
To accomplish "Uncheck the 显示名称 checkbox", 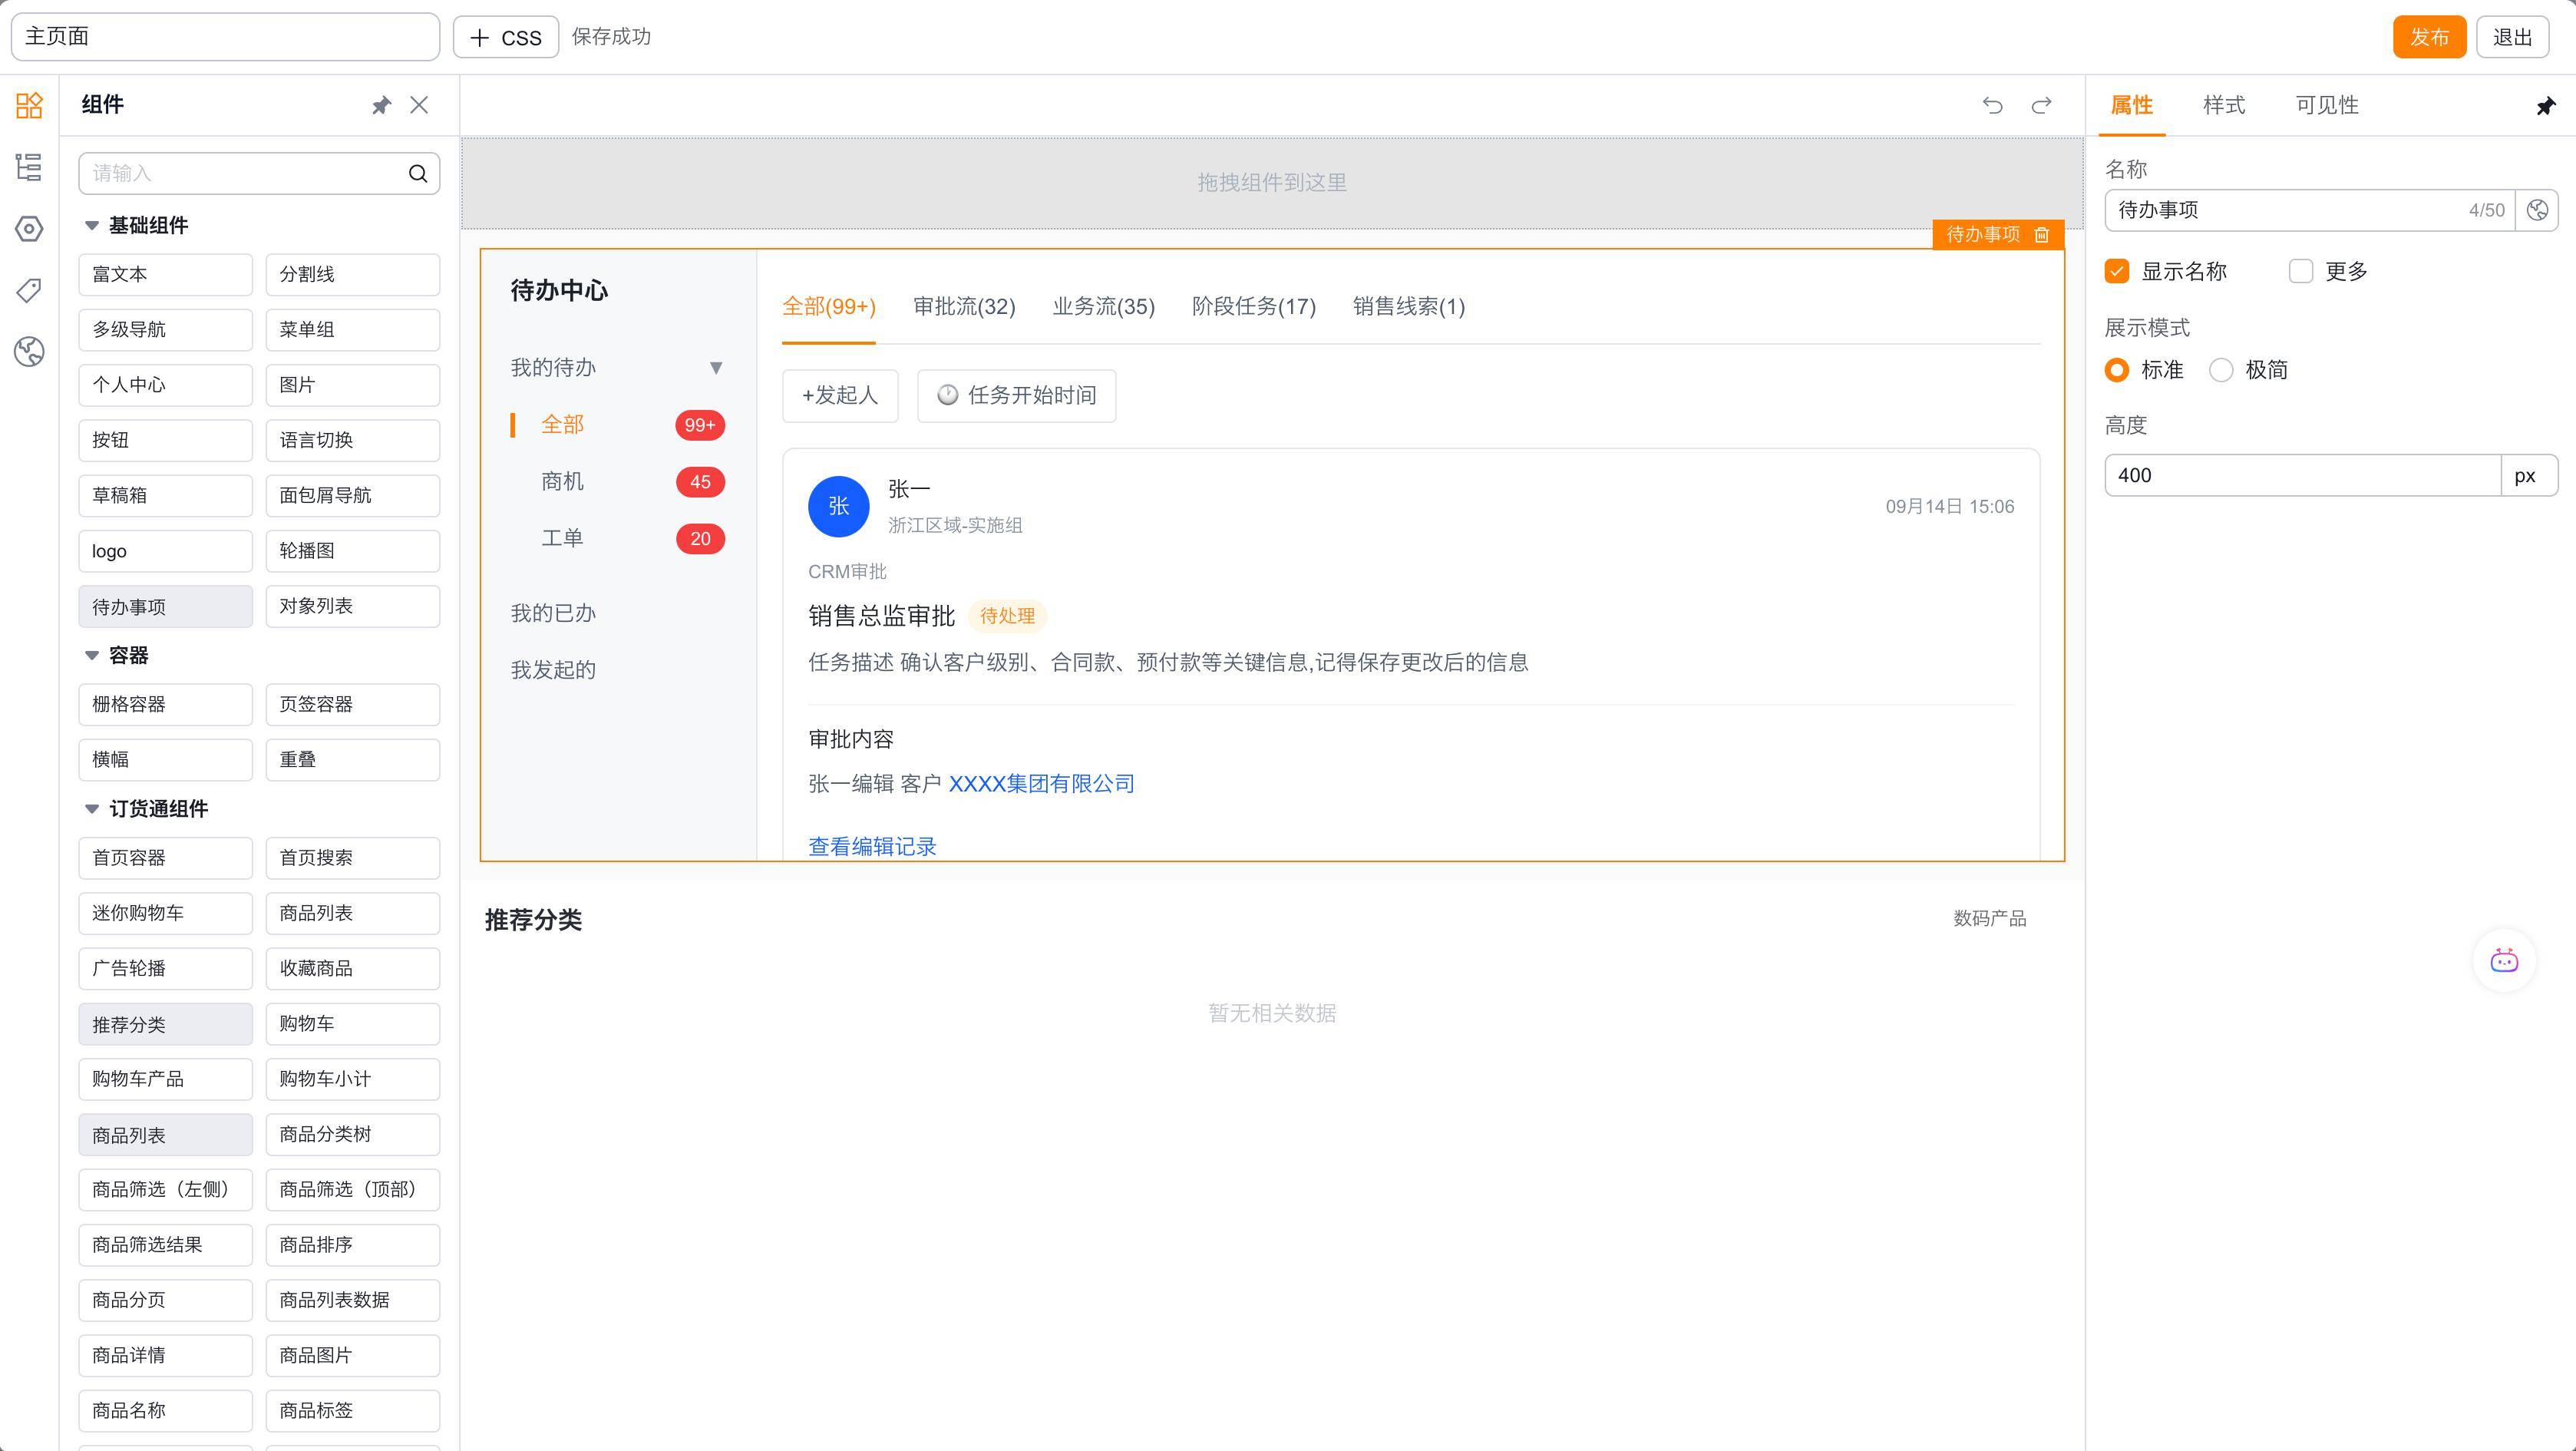I will tap(2117, 271).
